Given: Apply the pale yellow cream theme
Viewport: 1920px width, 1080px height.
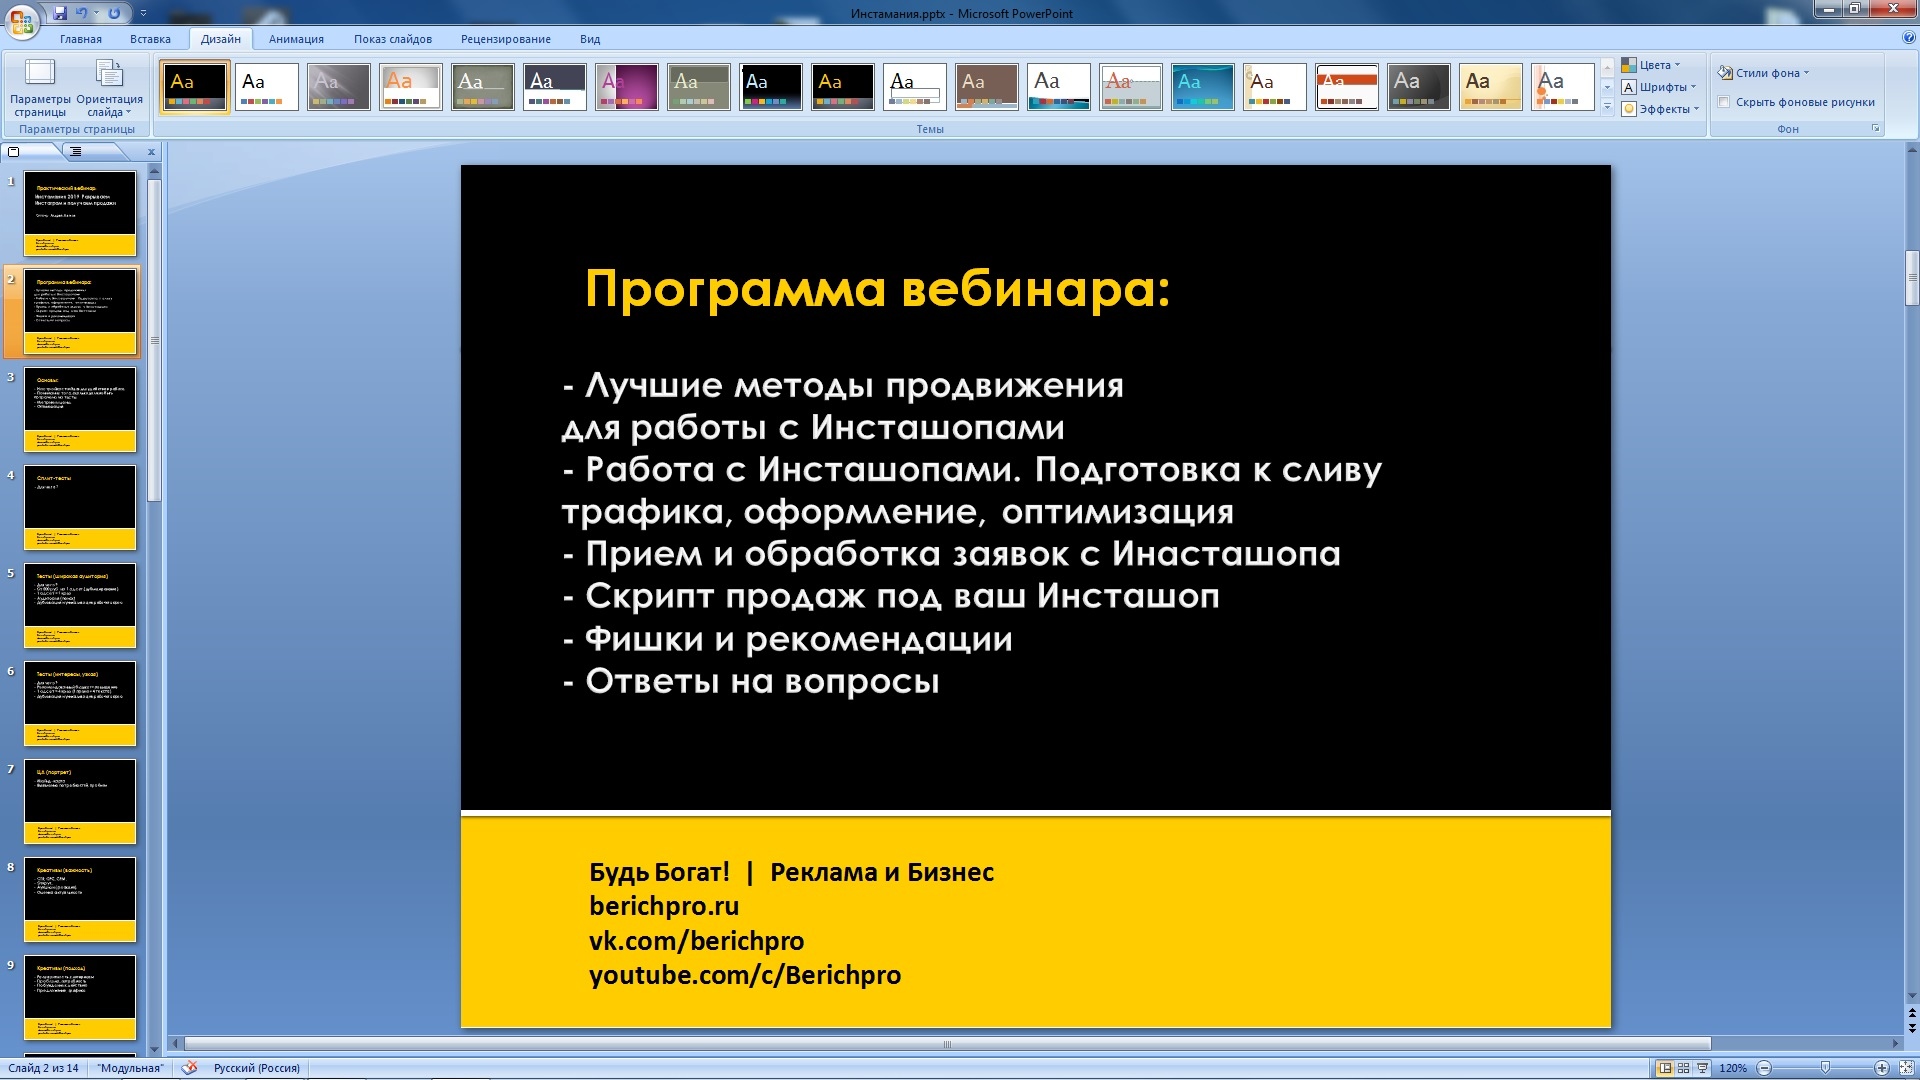Looking at the screenshot, I should (1491, 87).
